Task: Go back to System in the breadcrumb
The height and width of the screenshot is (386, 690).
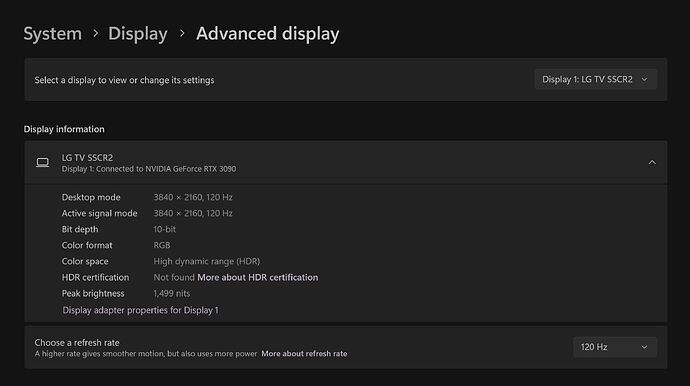Action: tap(52, 33)
